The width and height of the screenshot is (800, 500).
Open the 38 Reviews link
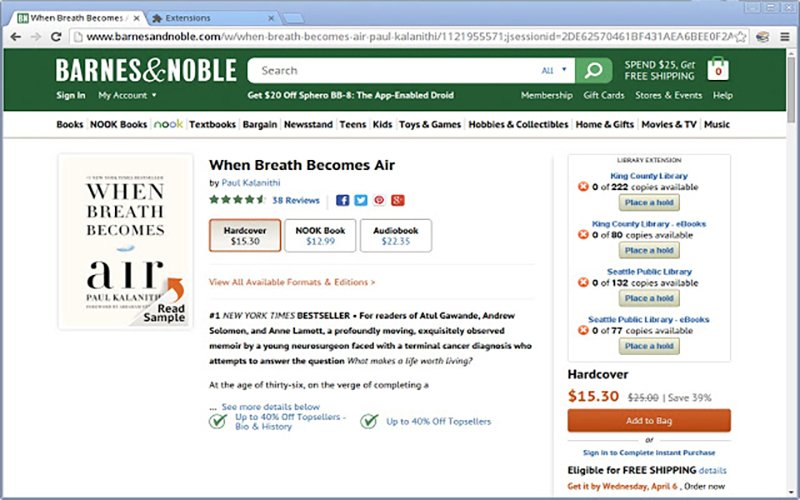(x=296, y=200)
